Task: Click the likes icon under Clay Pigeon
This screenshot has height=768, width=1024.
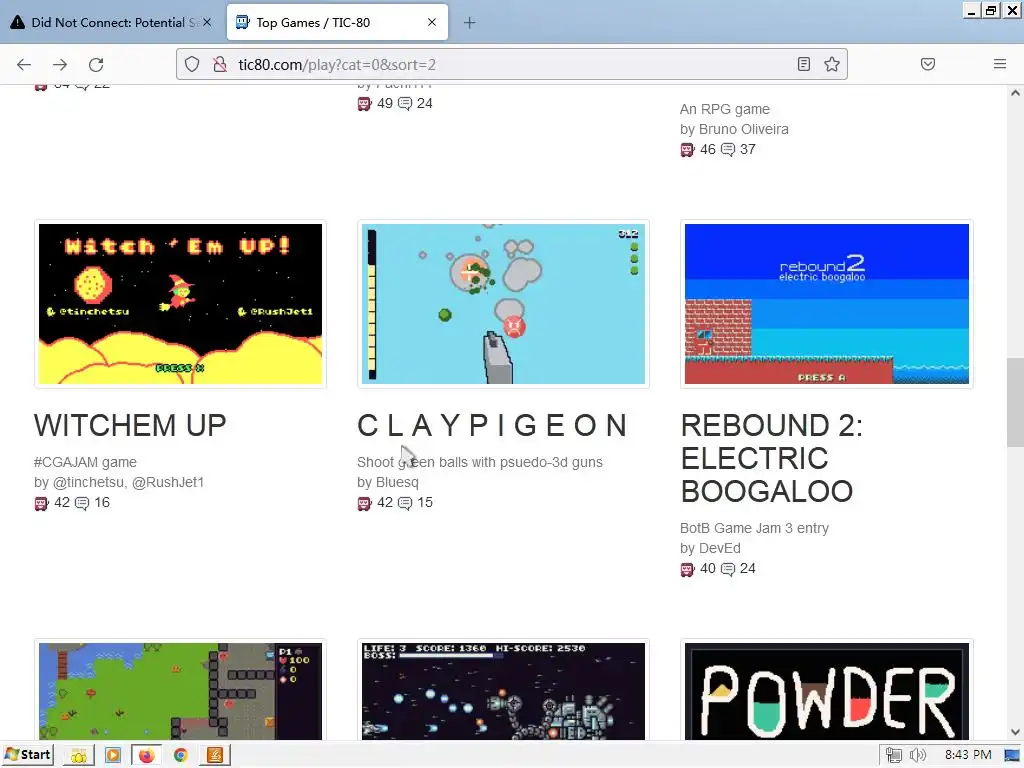Action: click(364, 503)
